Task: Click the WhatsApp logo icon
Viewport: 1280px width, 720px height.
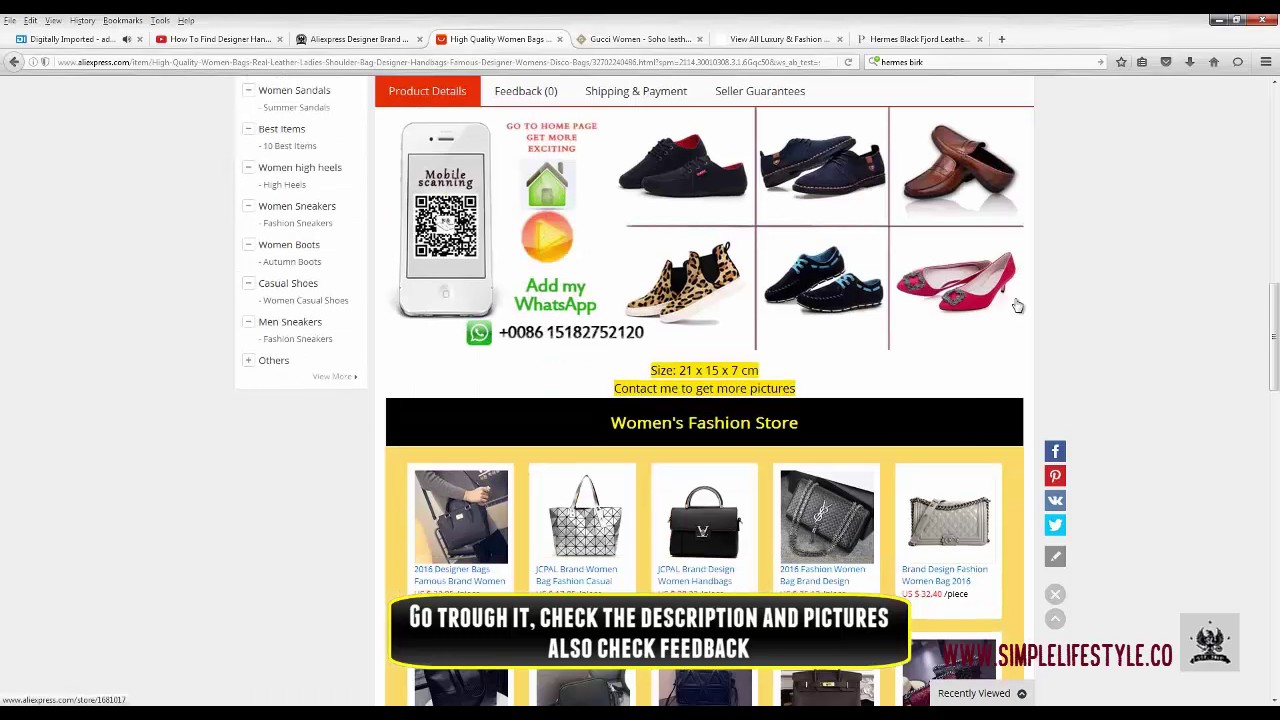Action: click(479, 332)
